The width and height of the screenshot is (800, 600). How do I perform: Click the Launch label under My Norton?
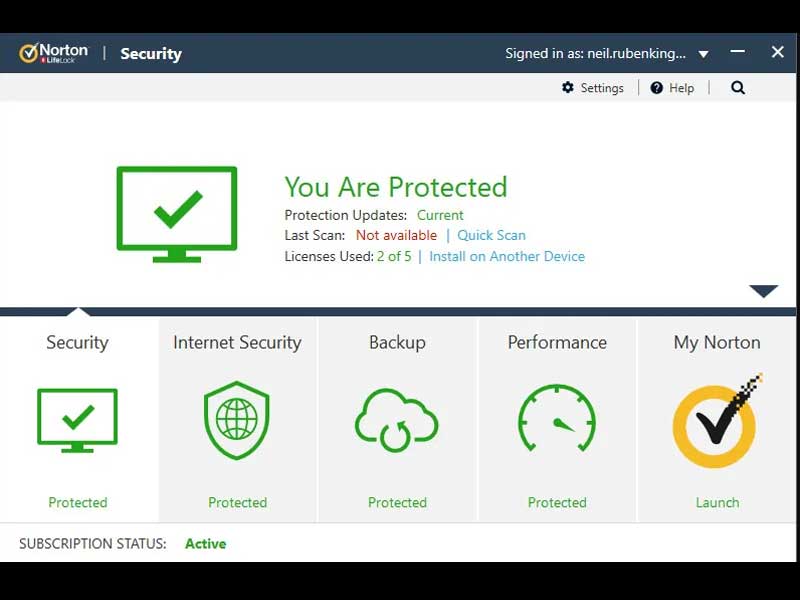(x=717, y=502)
